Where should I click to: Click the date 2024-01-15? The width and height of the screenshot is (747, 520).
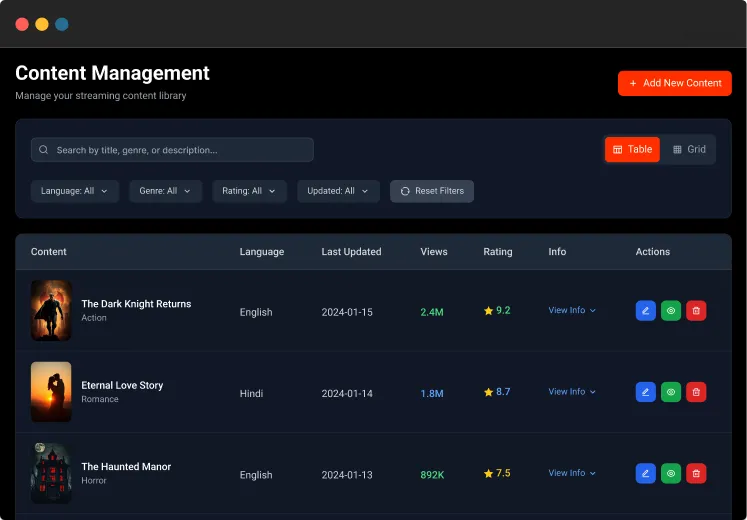click(347, 312)
